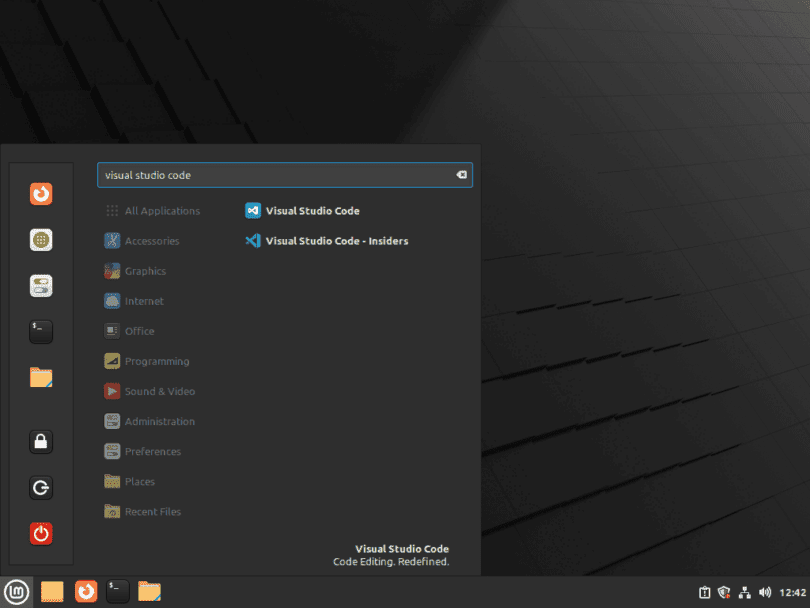Launch System Settings from the sidebar
Screen dimensions: 810x608
tap(40, 285)
